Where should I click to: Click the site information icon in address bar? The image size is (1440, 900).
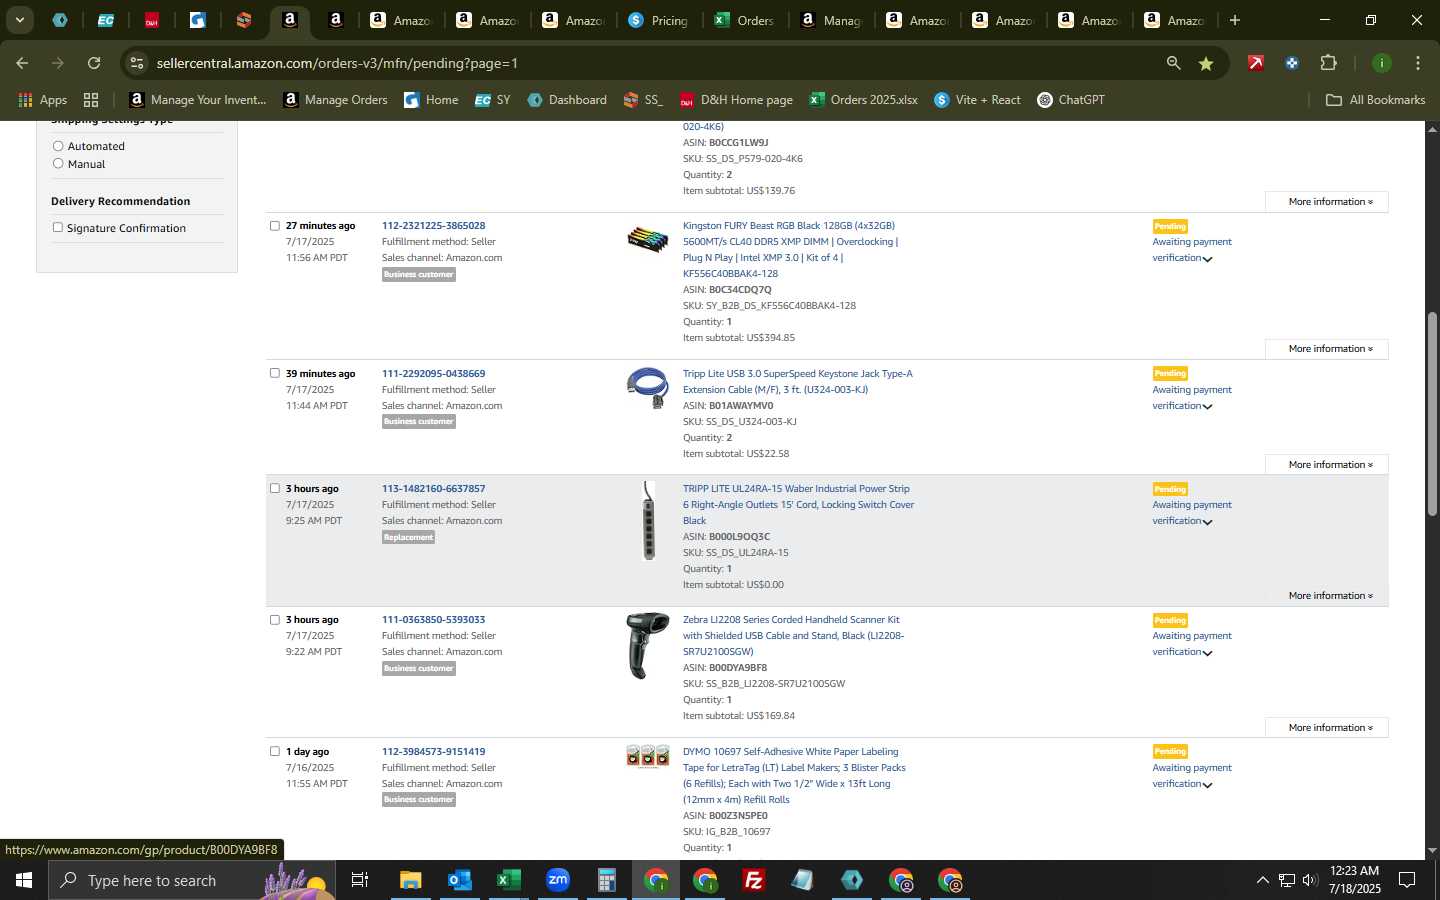(x=137, y=63)
